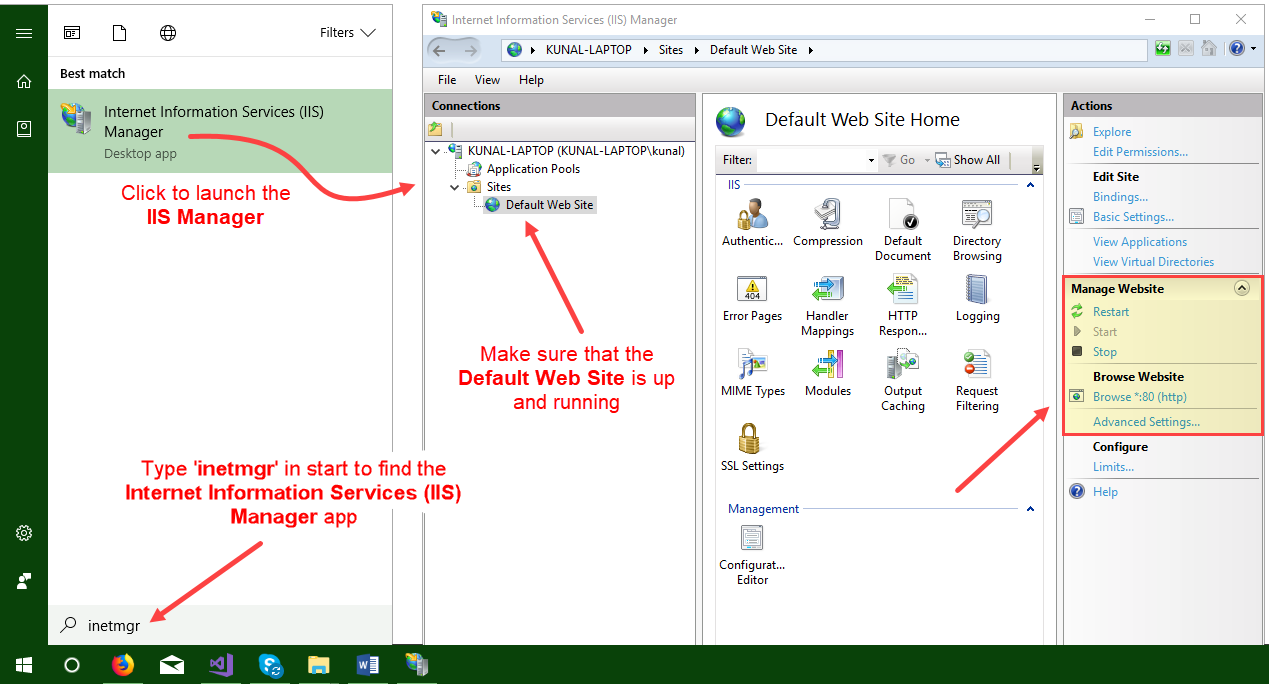Screen dimensions: 1269x684
Task: Click Advanced Settings link
Action: pyautogui.click(x=1146, y=422)
